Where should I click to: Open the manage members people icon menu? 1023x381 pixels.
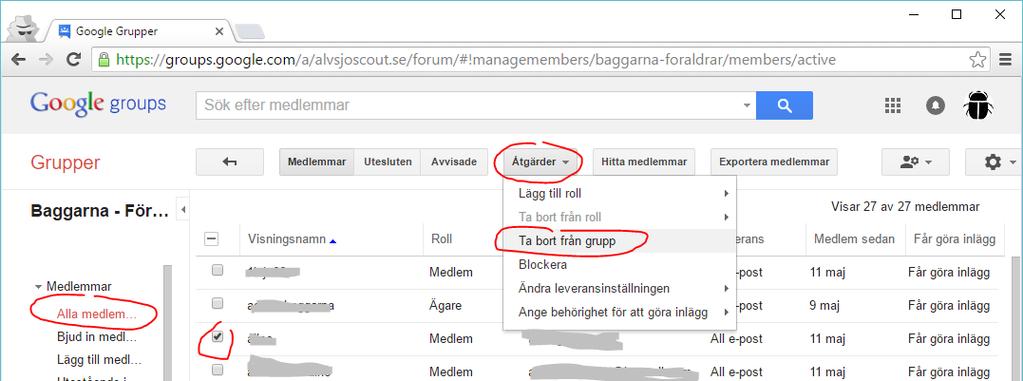pyautogui.click(x=915, y=162)
